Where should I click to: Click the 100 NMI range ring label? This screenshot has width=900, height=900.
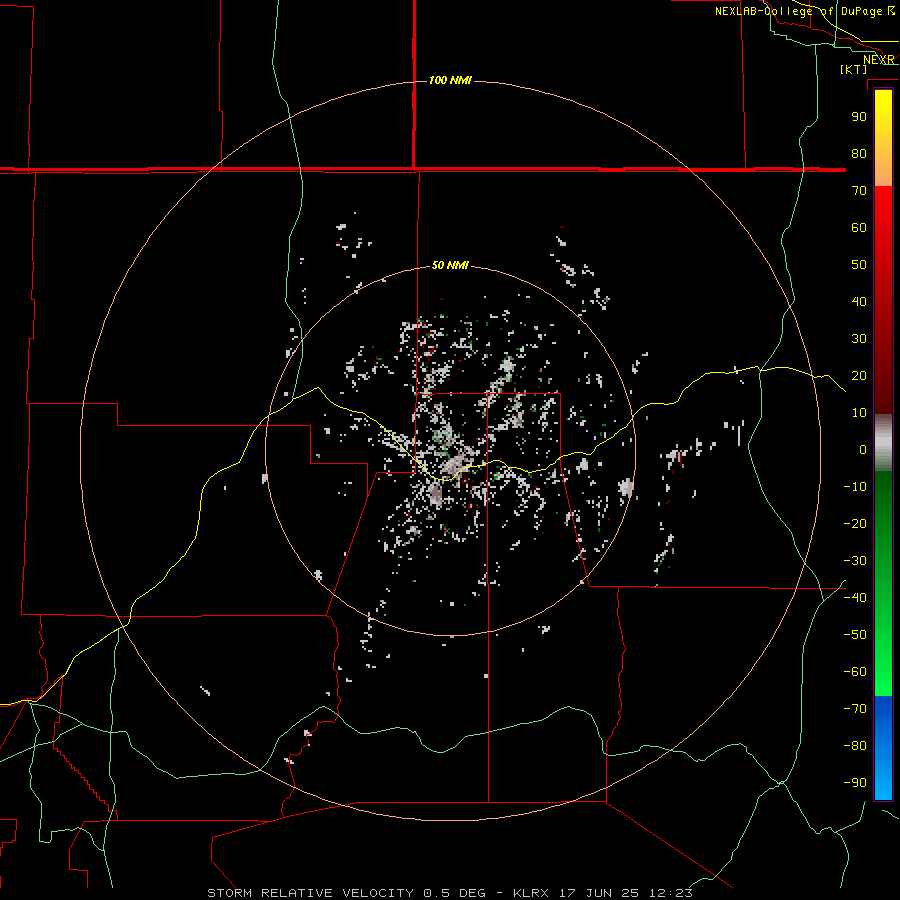[450, 80]
